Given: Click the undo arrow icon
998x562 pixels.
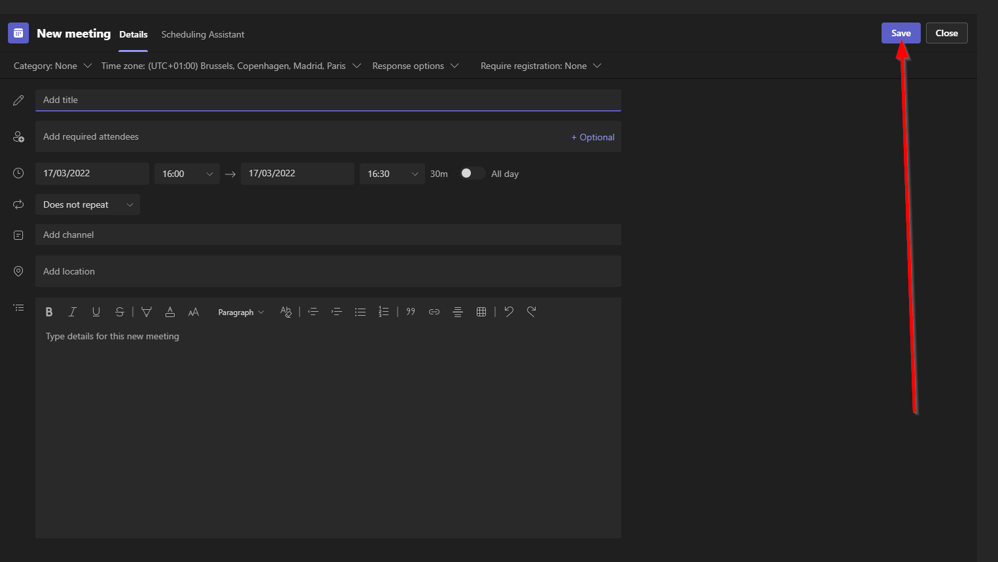Looking at the screenshot, I should tap(509, 312).
